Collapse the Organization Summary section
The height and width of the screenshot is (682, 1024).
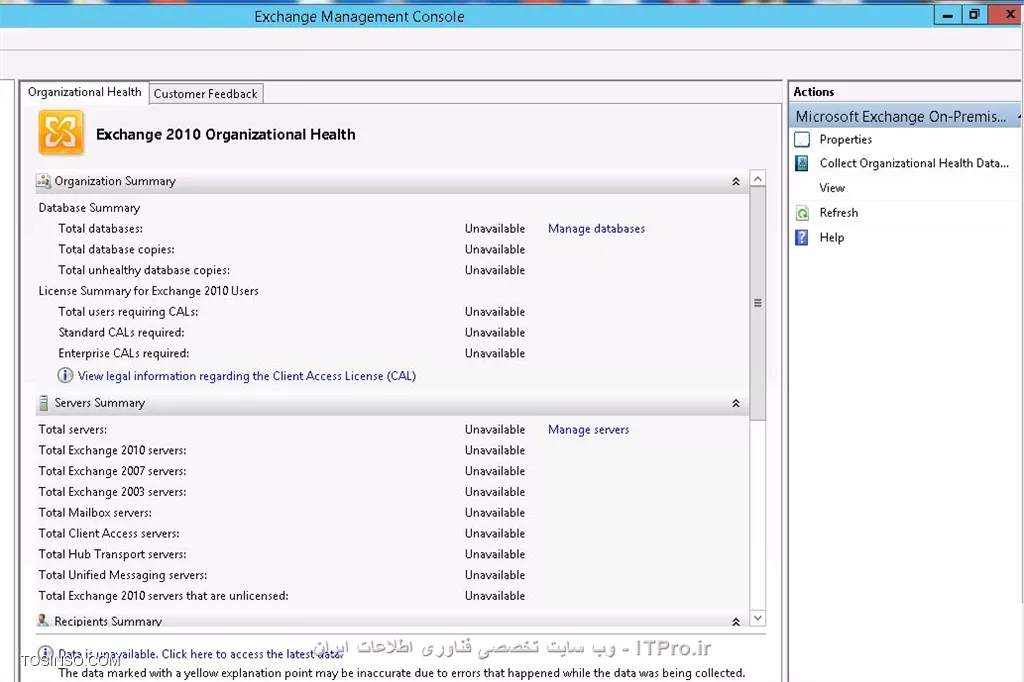[736, 182]
